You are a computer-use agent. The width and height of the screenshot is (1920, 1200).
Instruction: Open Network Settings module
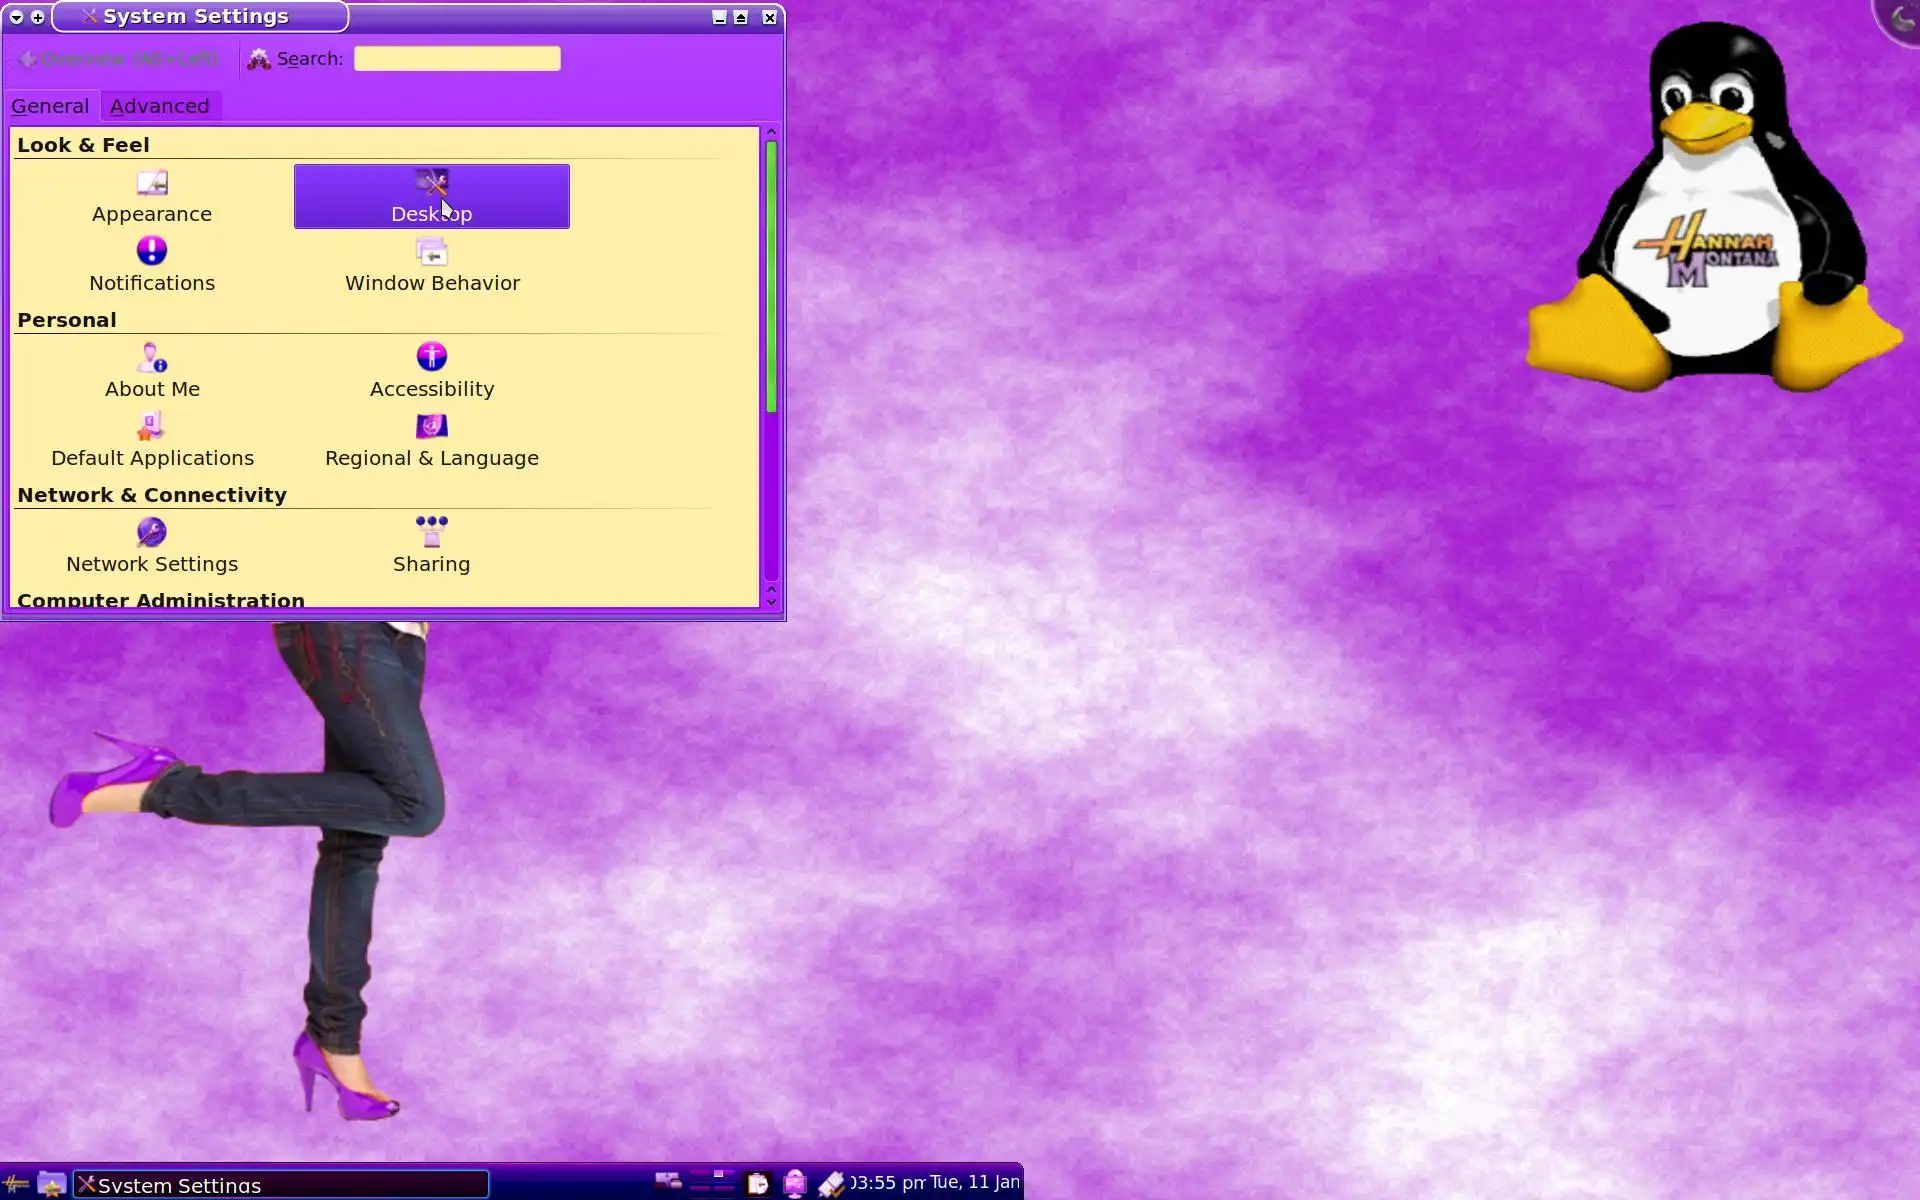tap(152, 546)
